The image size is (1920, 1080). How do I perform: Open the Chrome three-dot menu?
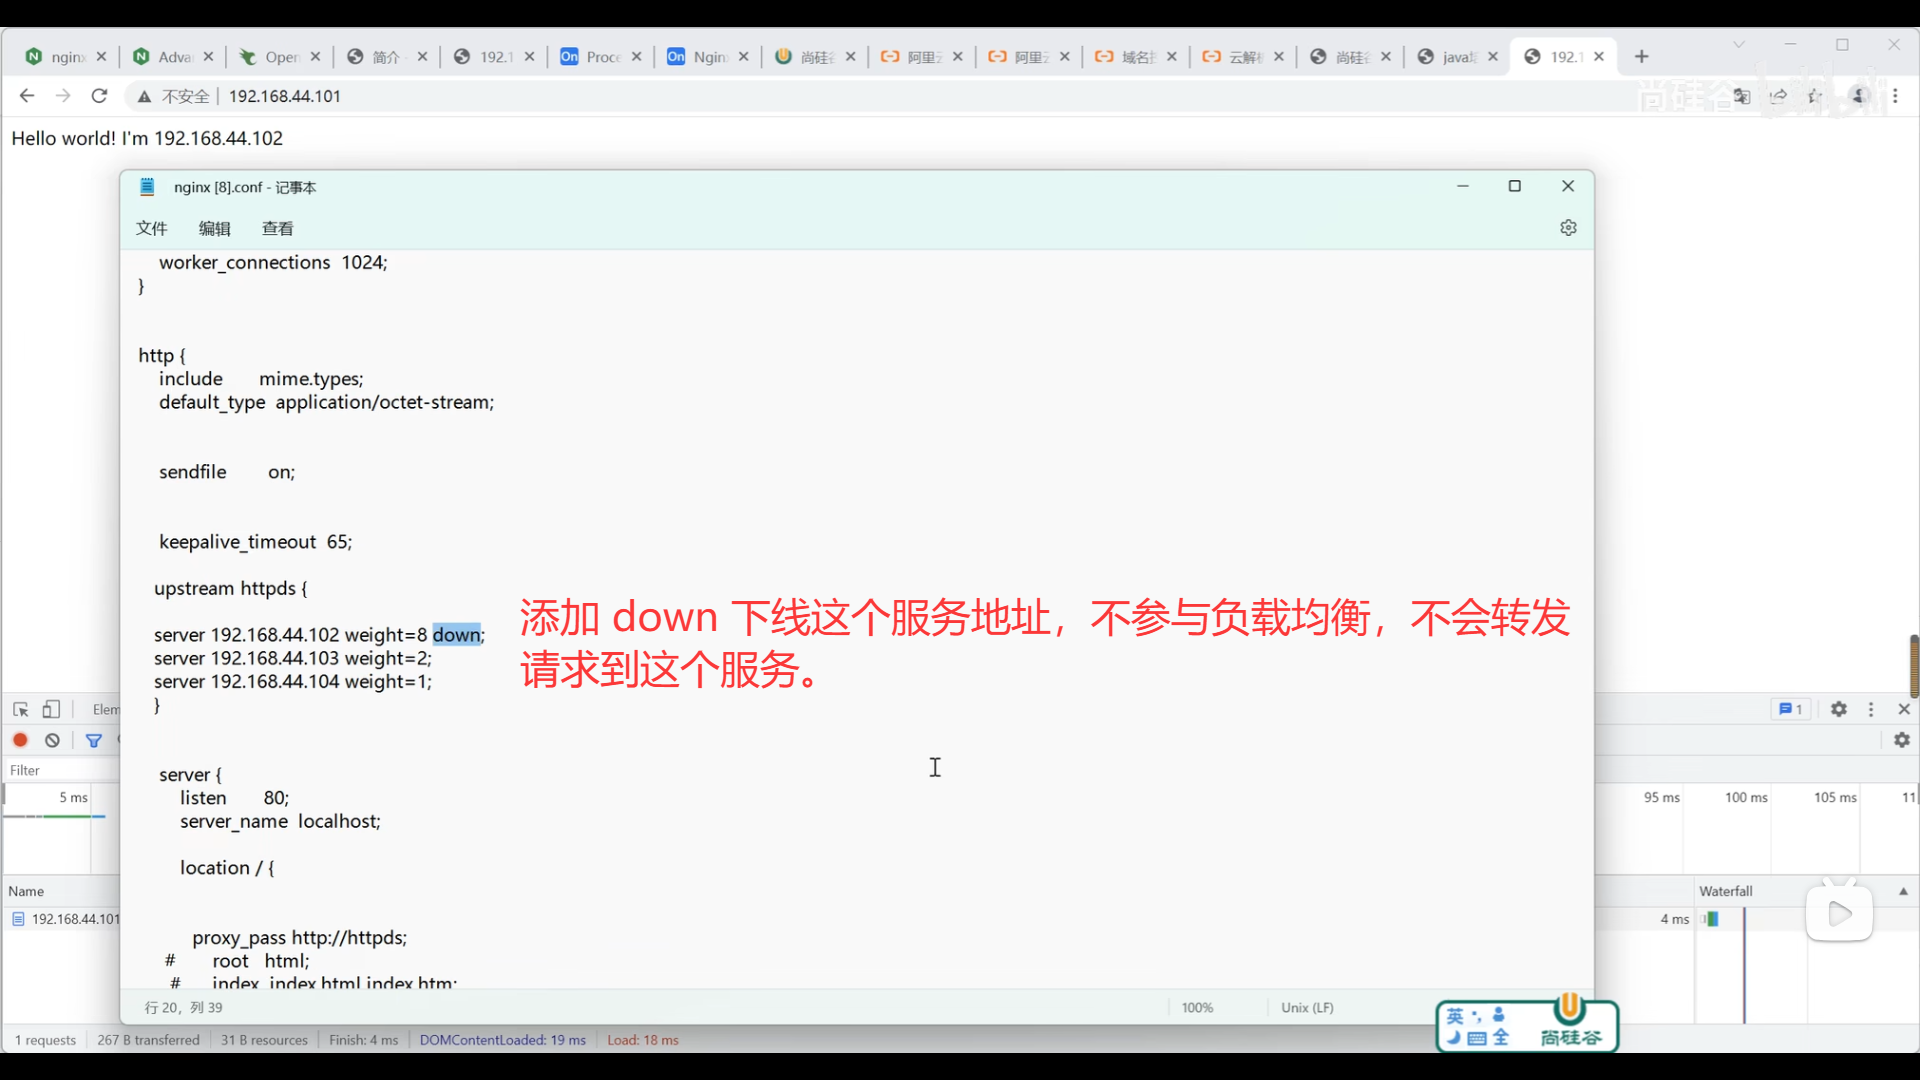coord(1896,96)
